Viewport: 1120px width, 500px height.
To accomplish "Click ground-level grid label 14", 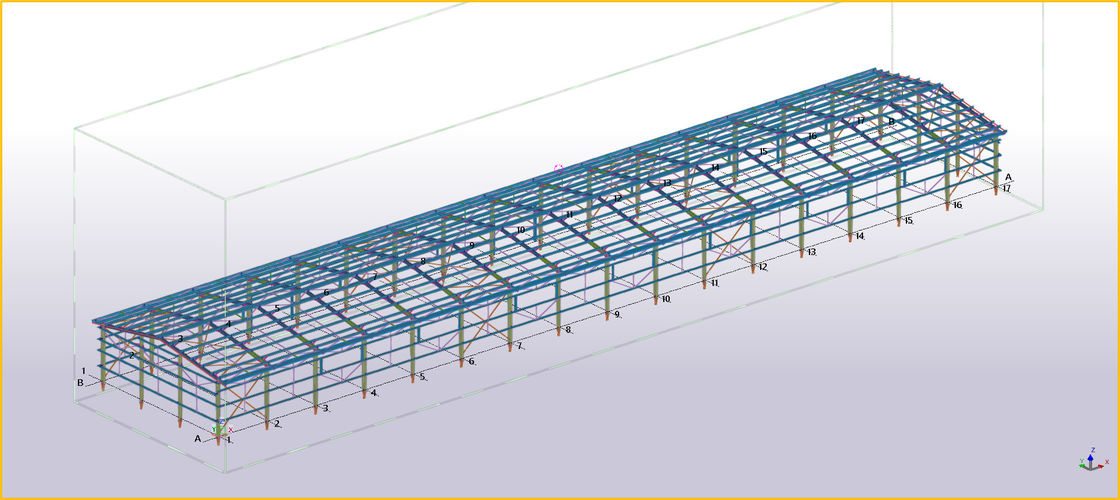I will [859, 237].
